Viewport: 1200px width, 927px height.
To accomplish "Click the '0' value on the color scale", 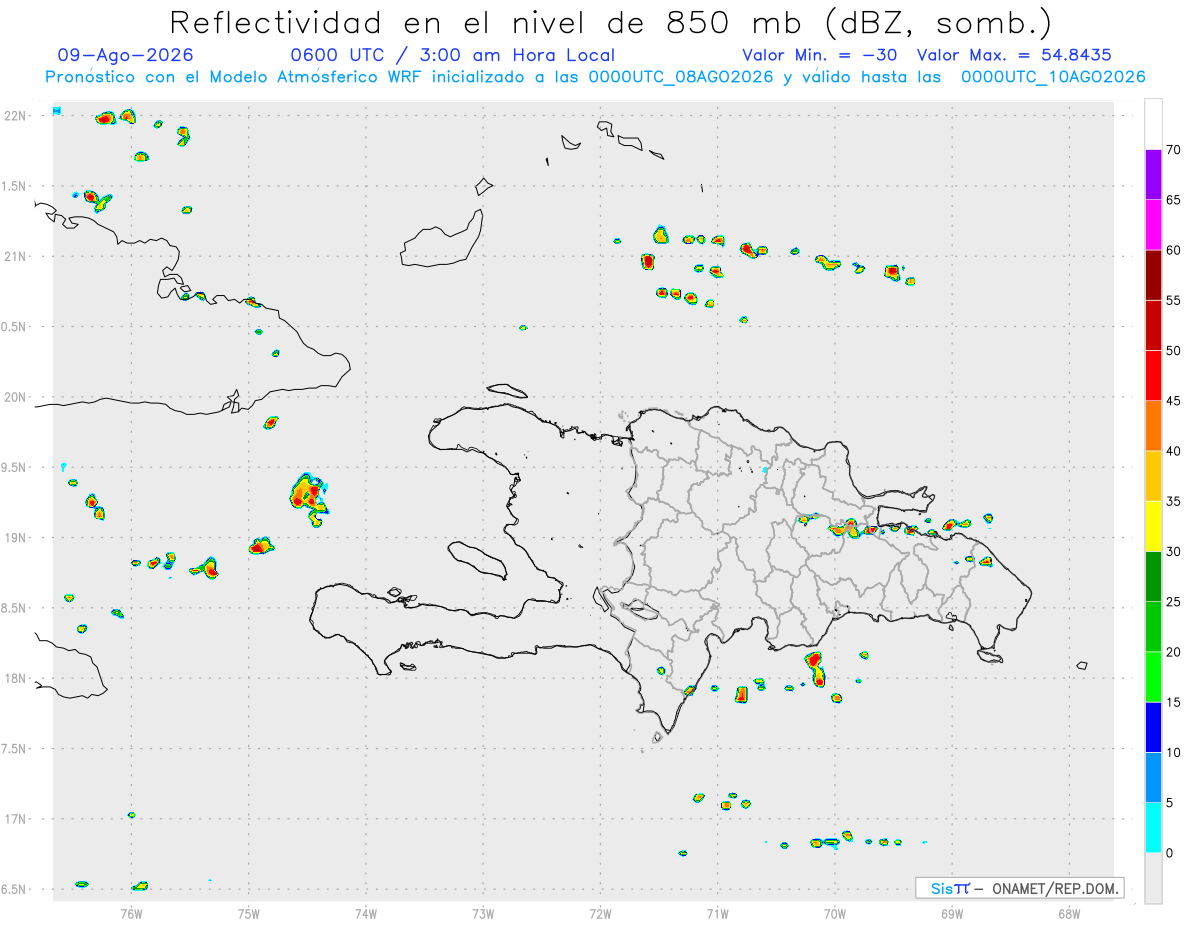I will coord(1169,853).
